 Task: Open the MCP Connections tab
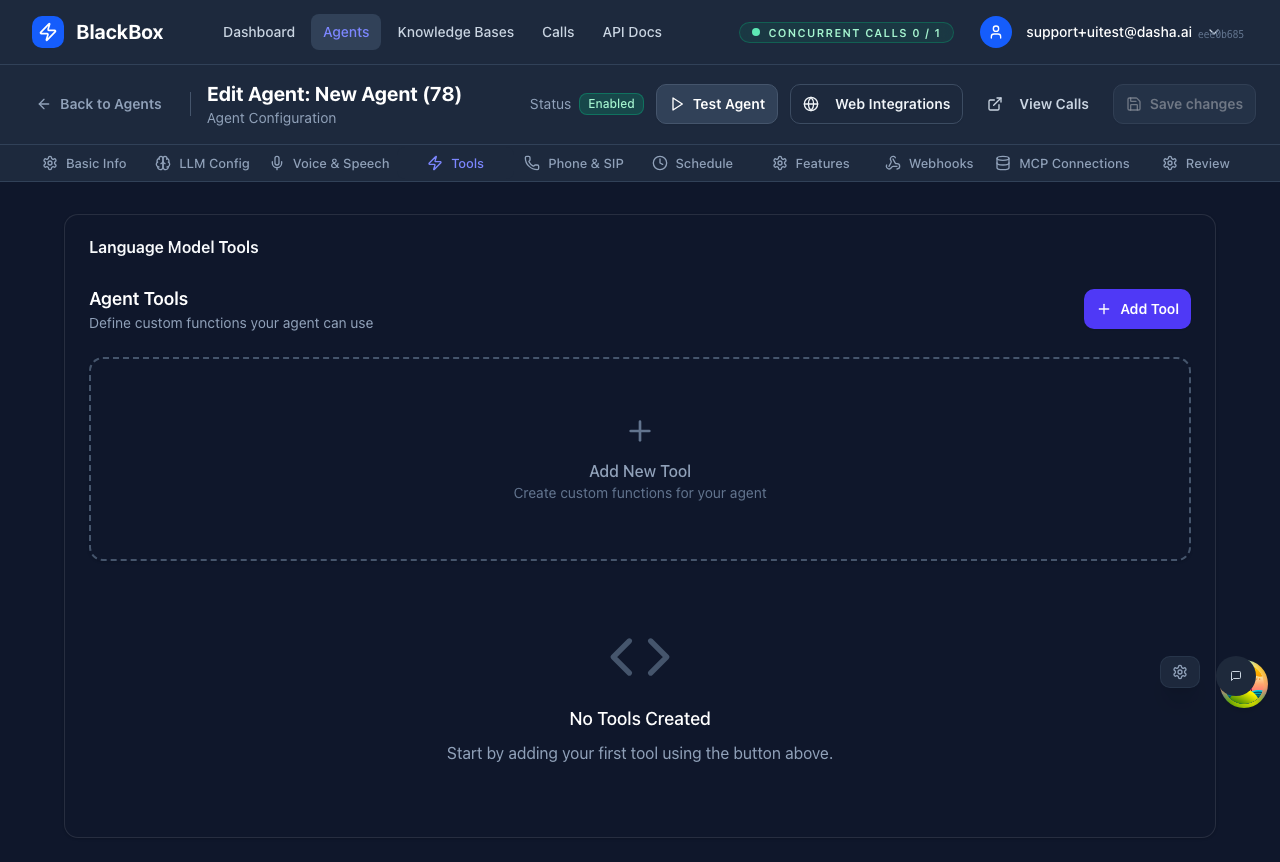(1062, 163)
